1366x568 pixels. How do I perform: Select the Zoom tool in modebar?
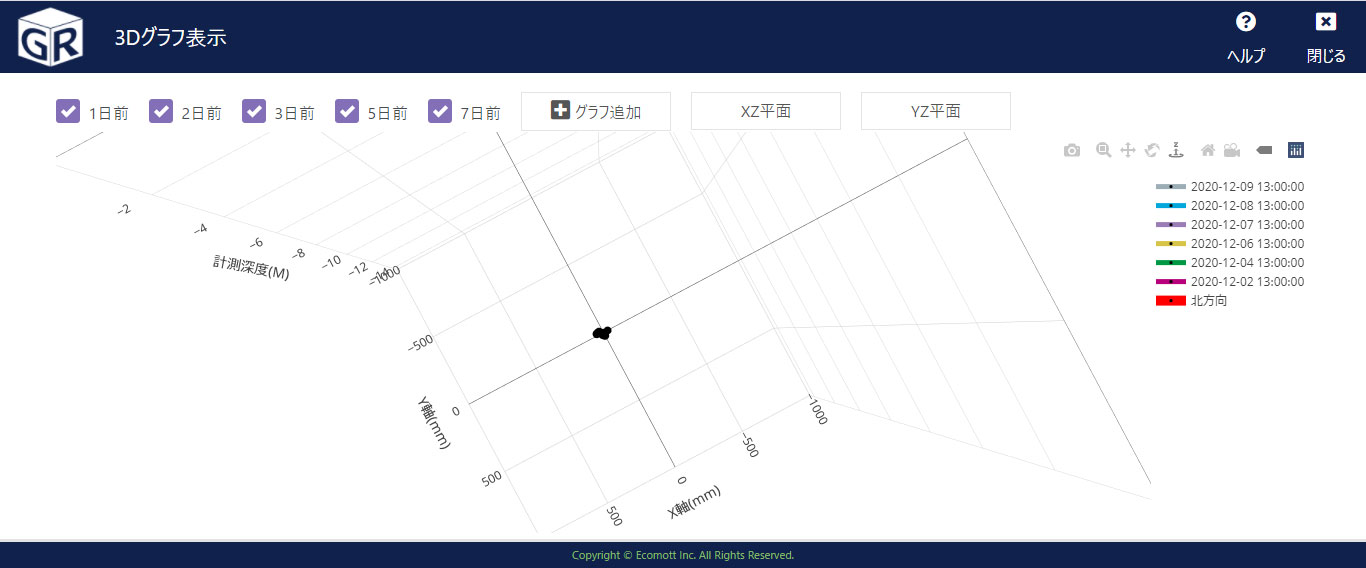[1103, 150]
